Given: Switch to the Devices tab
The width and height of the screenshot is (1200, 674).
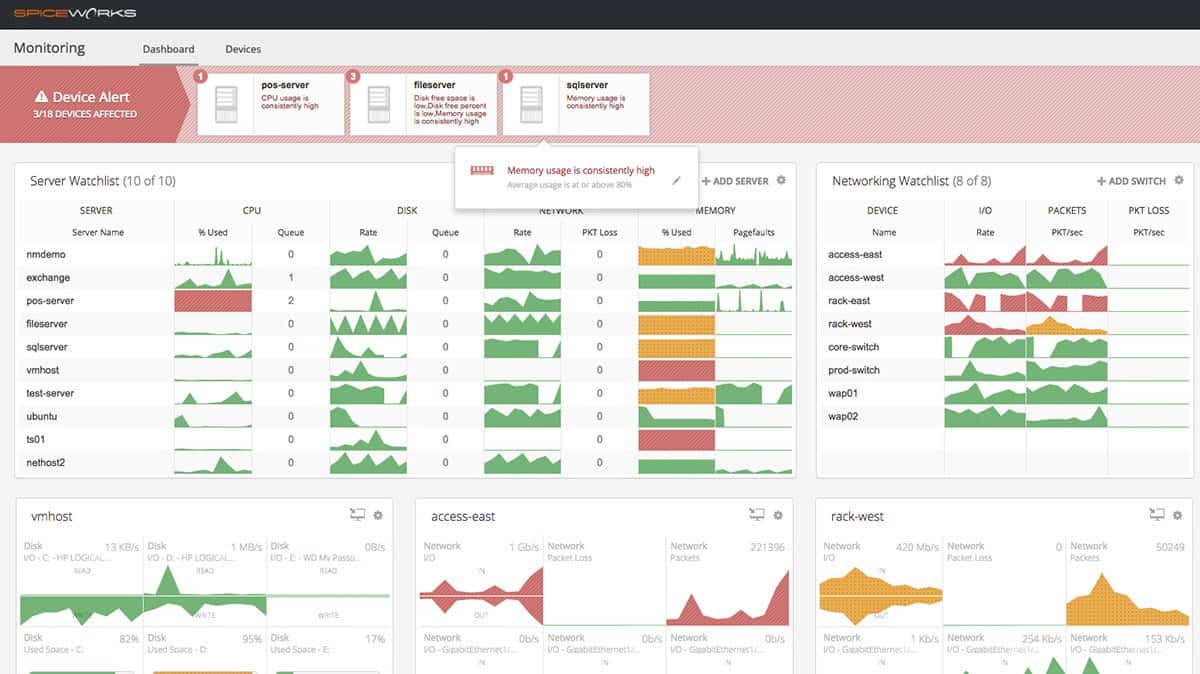Looking at the screenshot, I should click(x=243, y=47).
